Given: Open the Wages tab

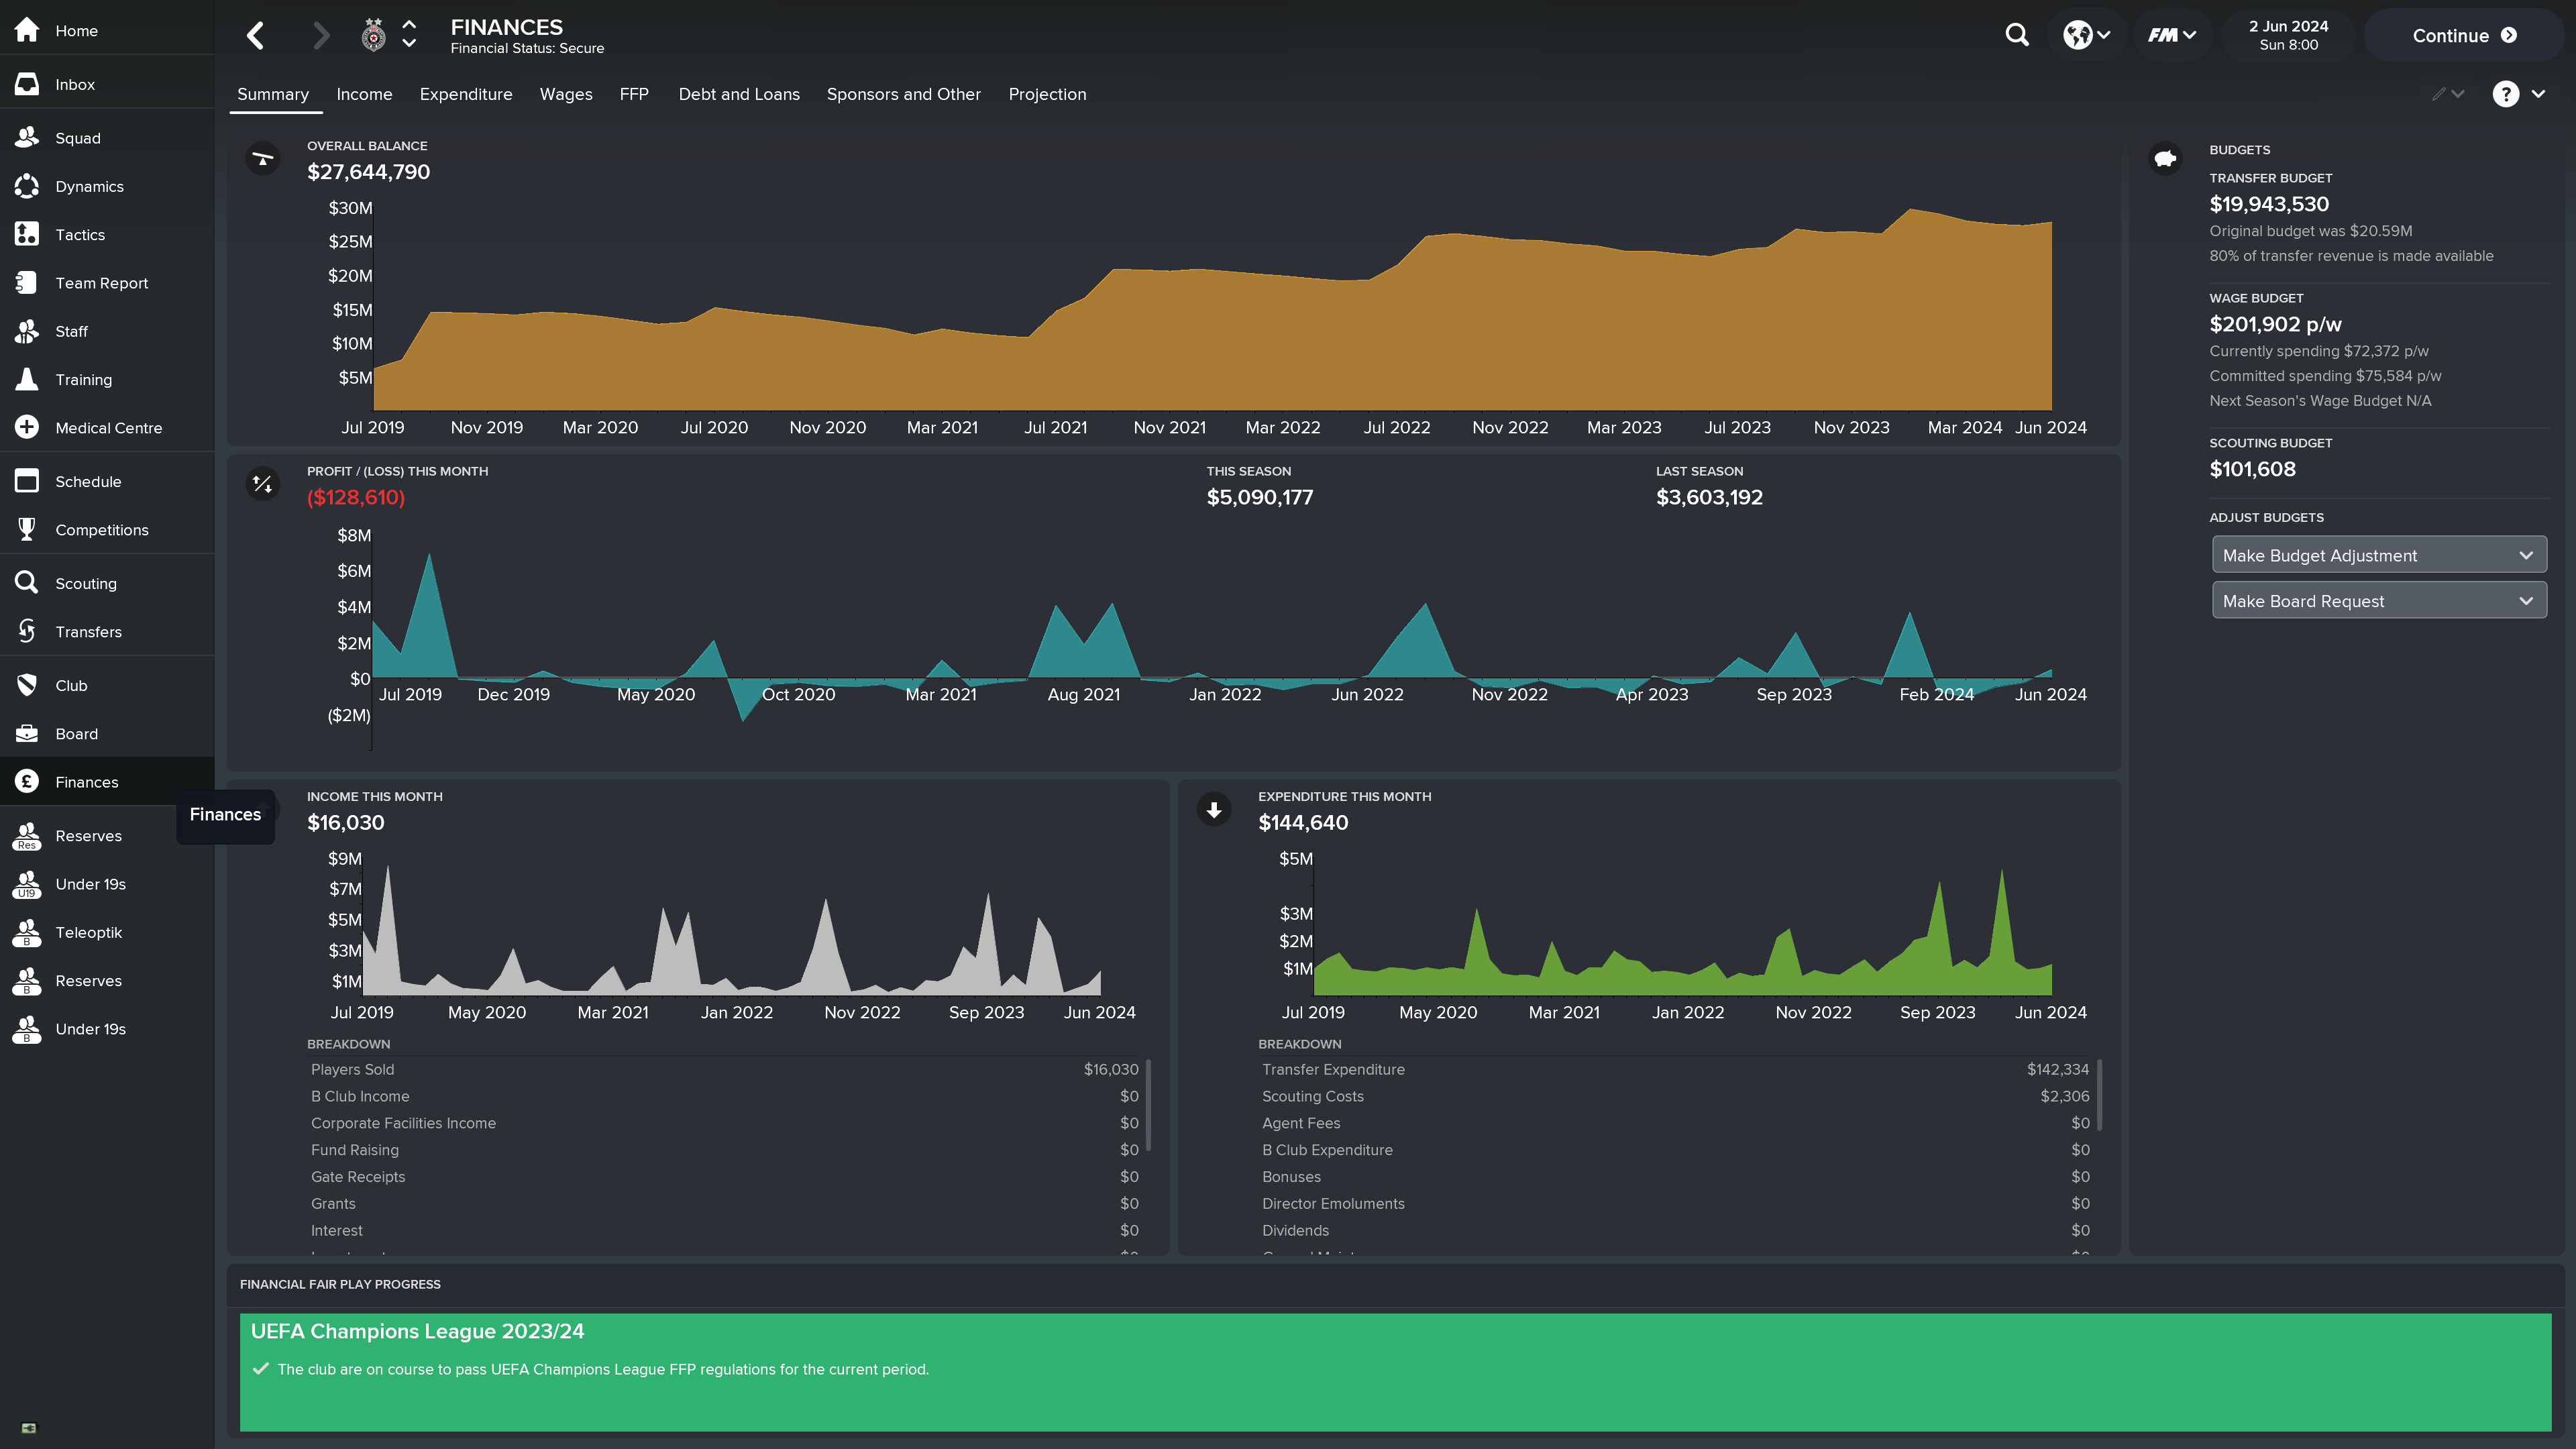Looking at the screenshot, I should coord(565,94).
